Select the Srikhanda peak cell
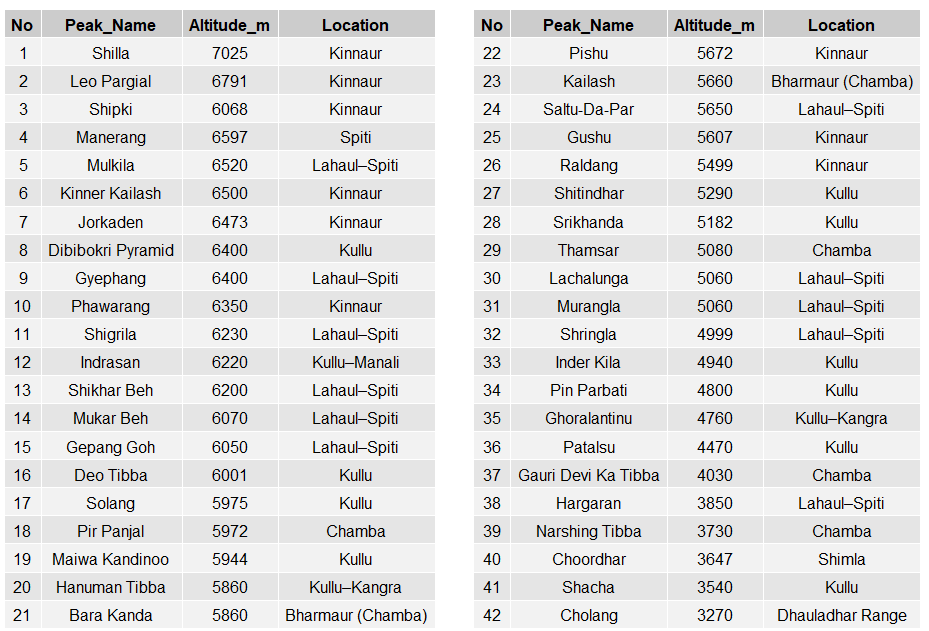 (588, 222)
